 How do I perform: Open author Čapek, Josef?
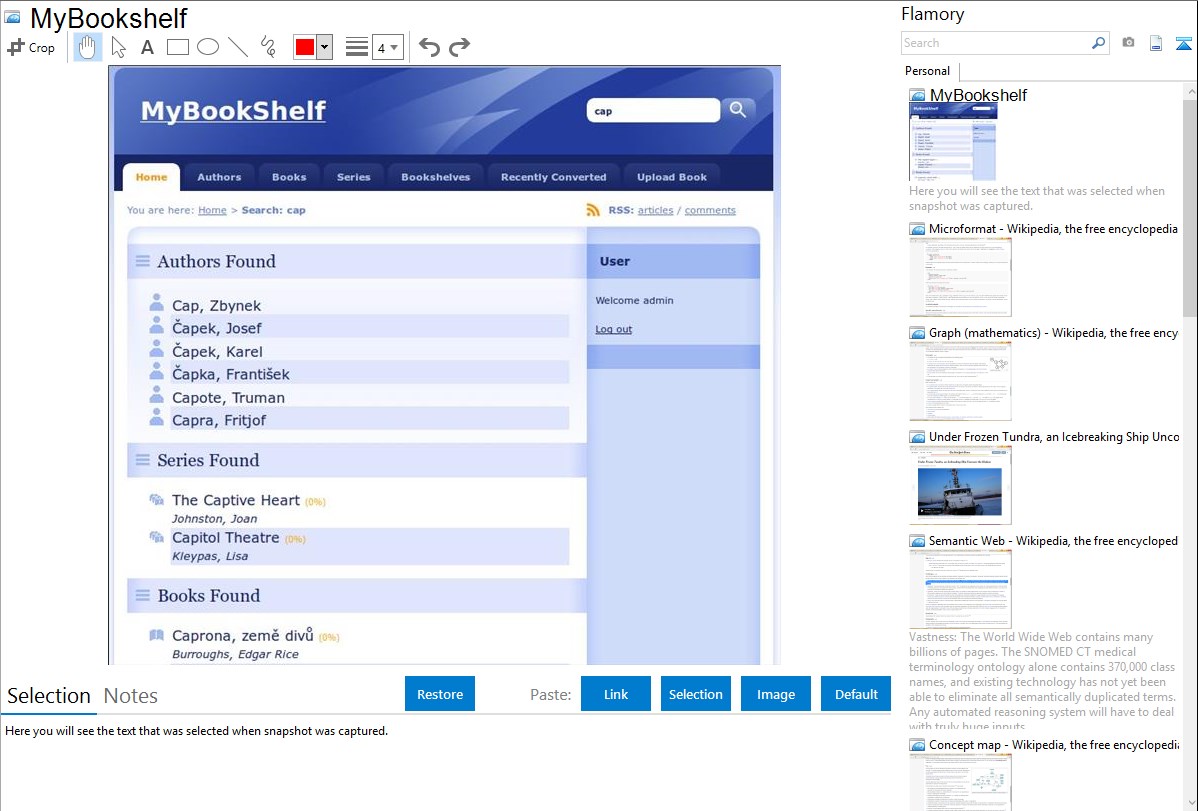[x=217, y=328]
